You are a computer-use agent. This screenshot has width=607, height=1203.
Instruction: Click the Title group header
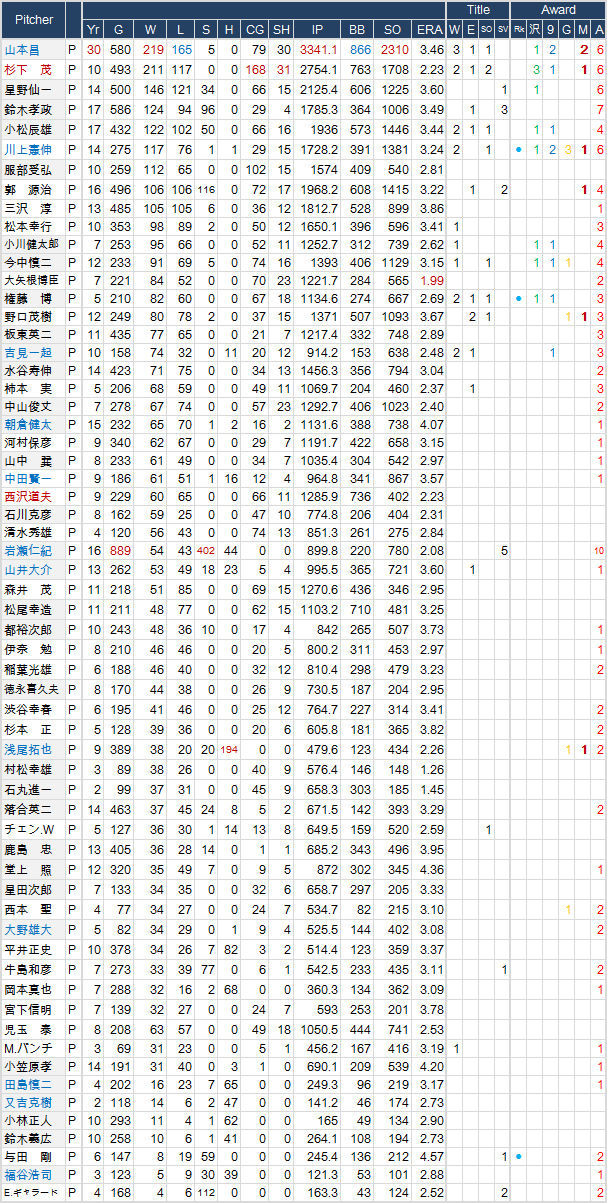479,10
